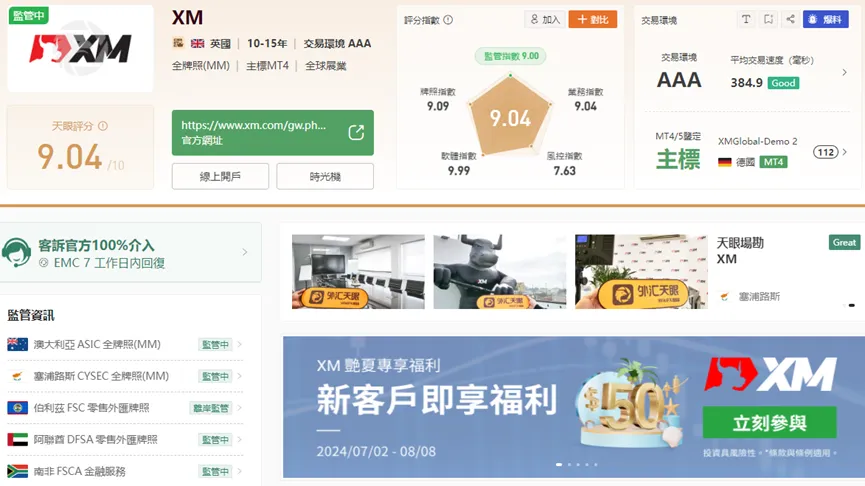Click the 新客戶即享福利 banner headline
Screen dimensions: 865x486
click(x=436, y=399)
